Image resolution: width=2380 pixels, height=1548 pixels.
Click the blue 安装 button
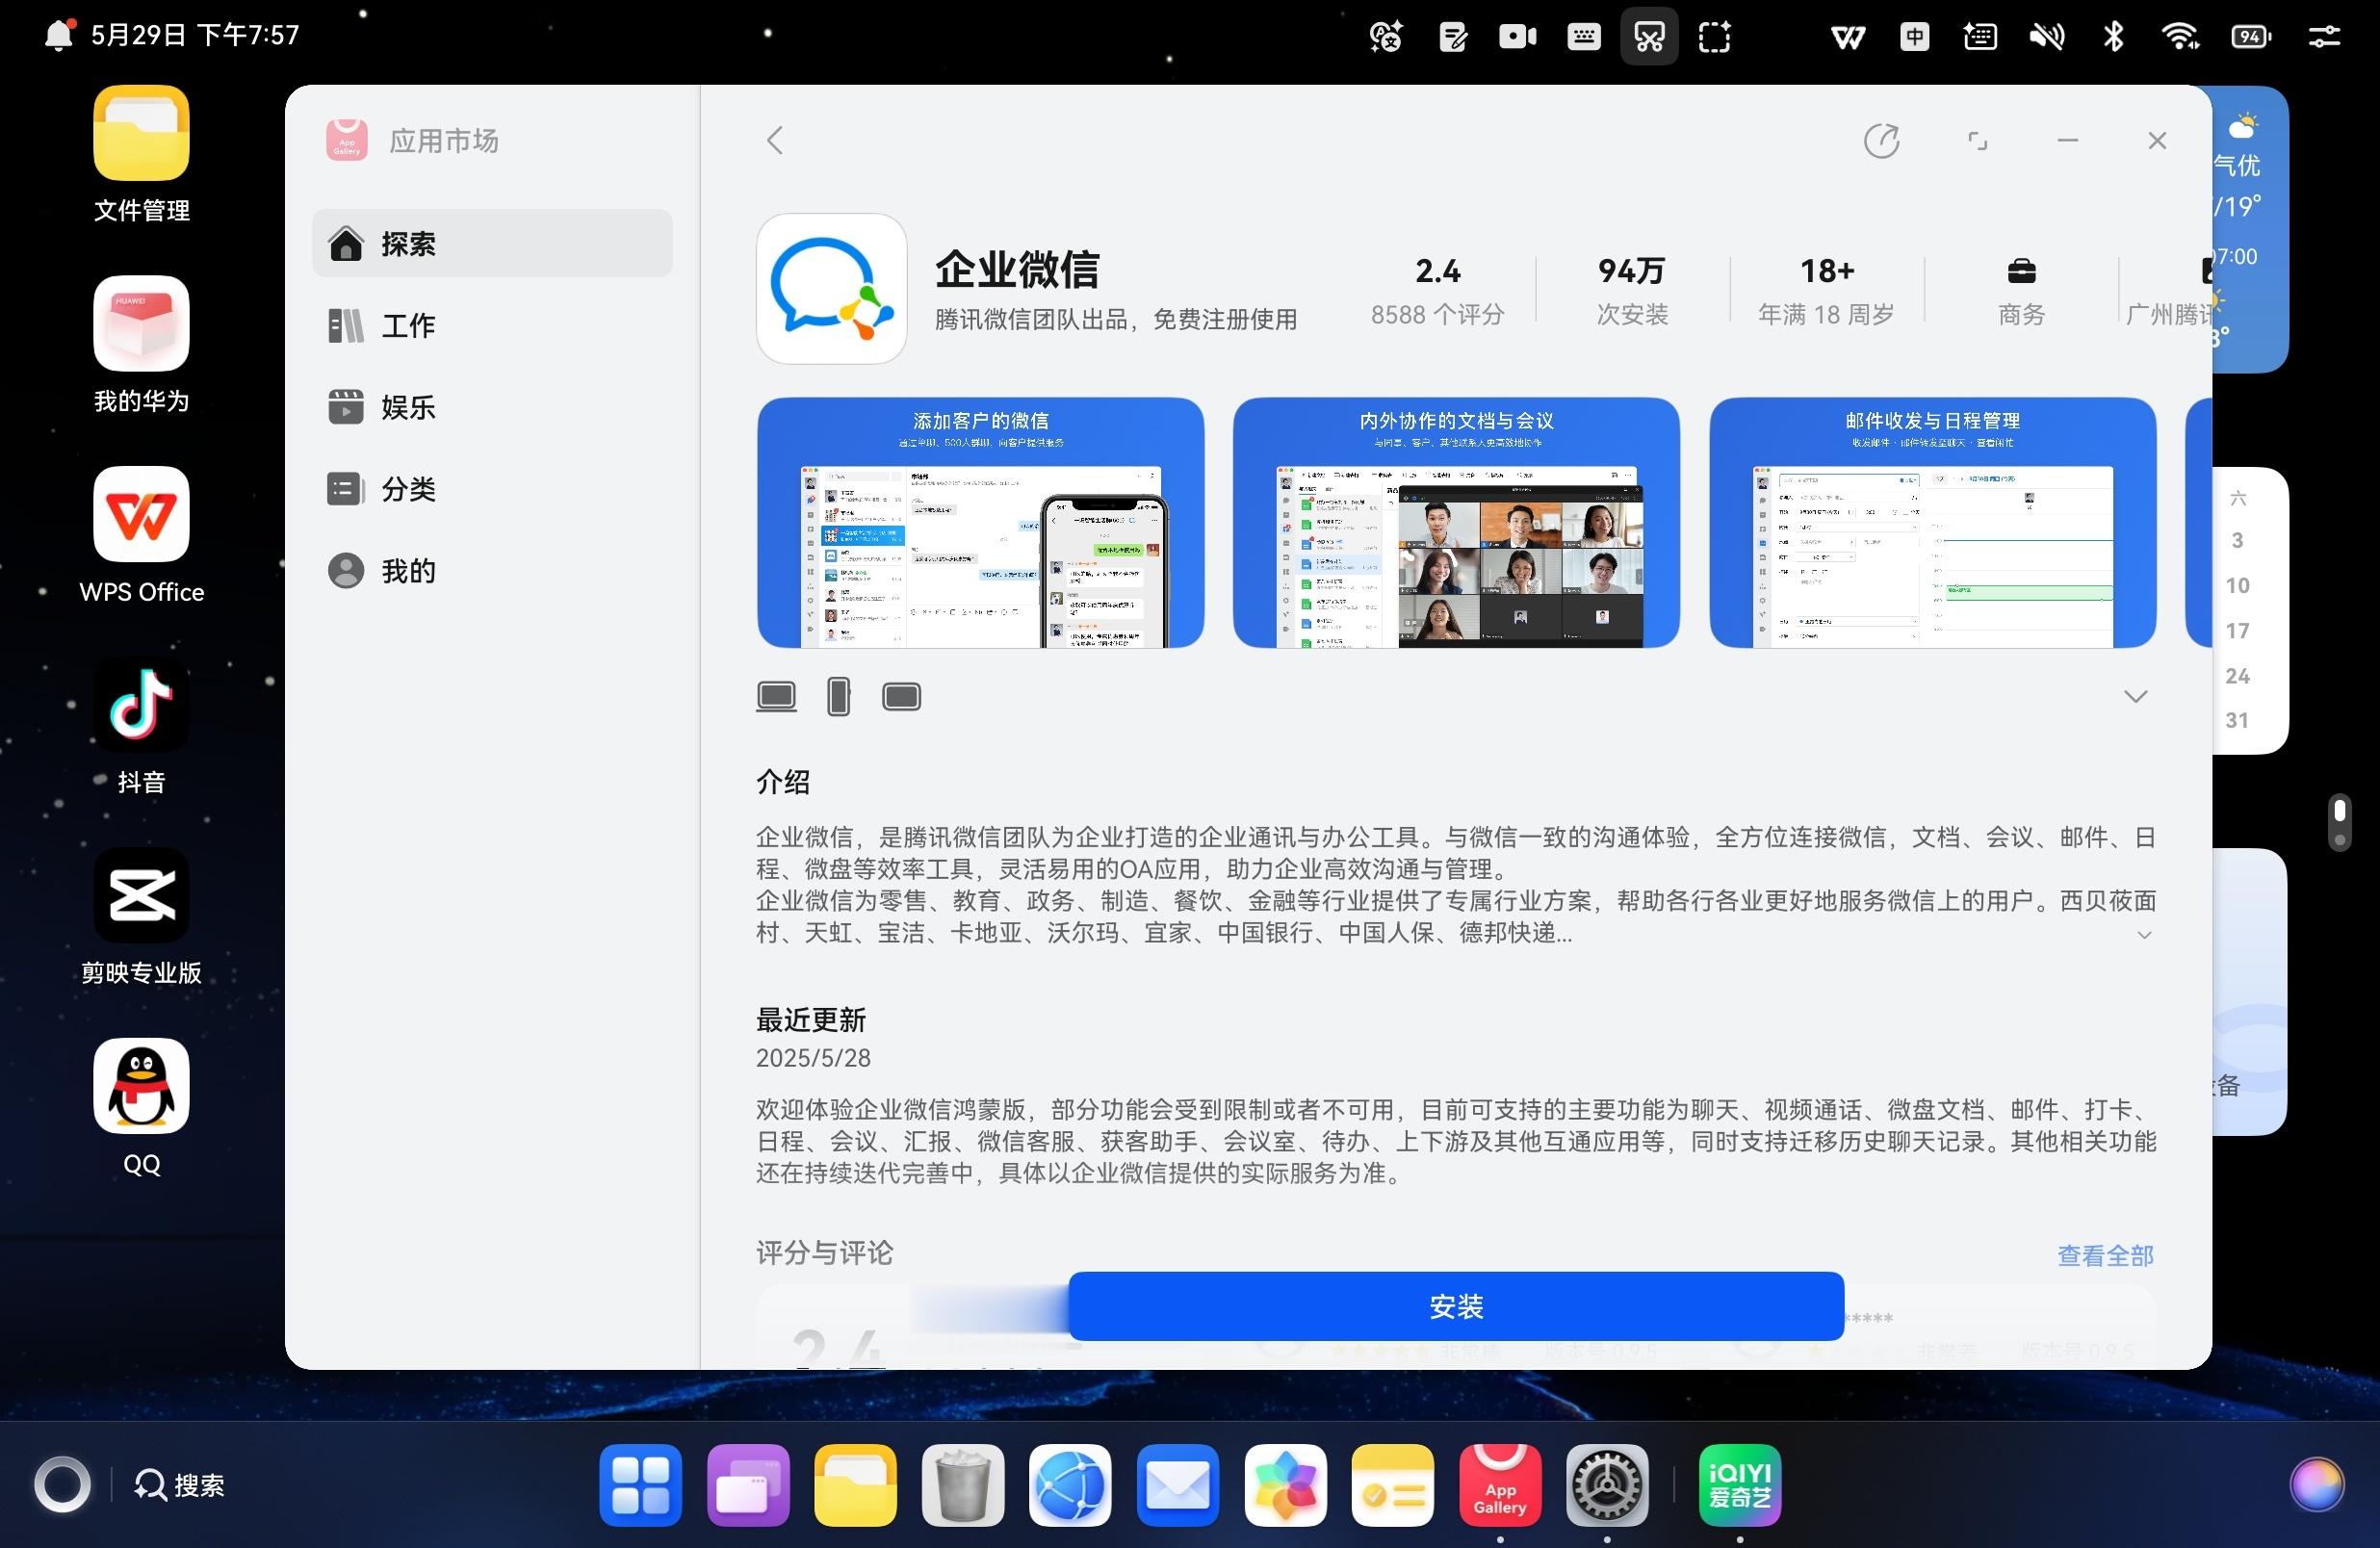point(1456,1306)
